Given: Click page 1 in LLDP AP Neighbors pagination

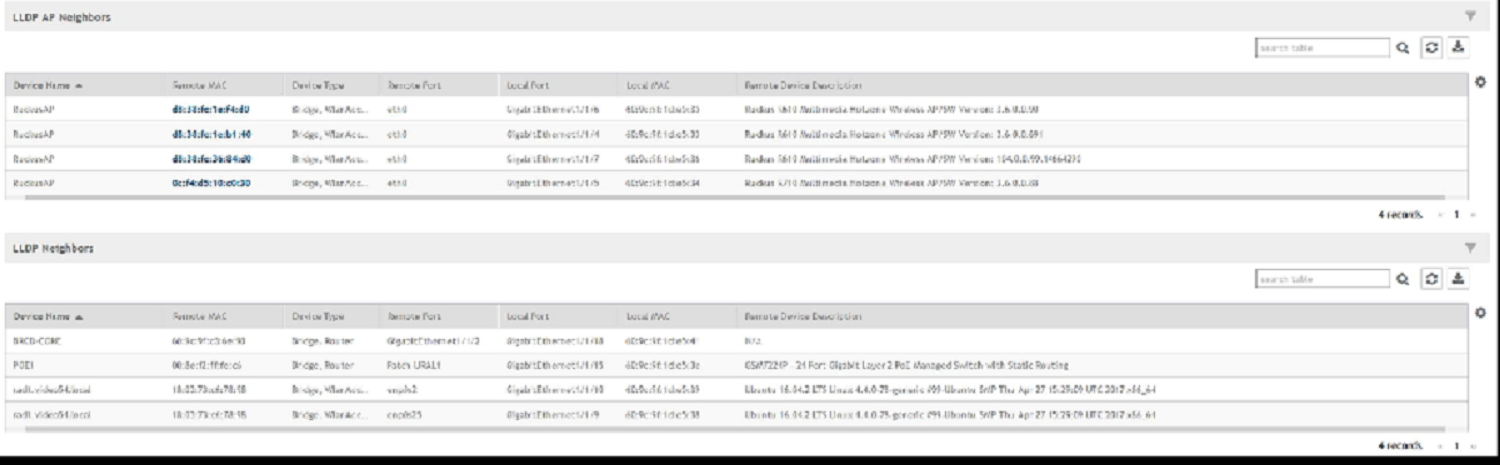Looking at the screenshot, I should tap(1451, 214).
